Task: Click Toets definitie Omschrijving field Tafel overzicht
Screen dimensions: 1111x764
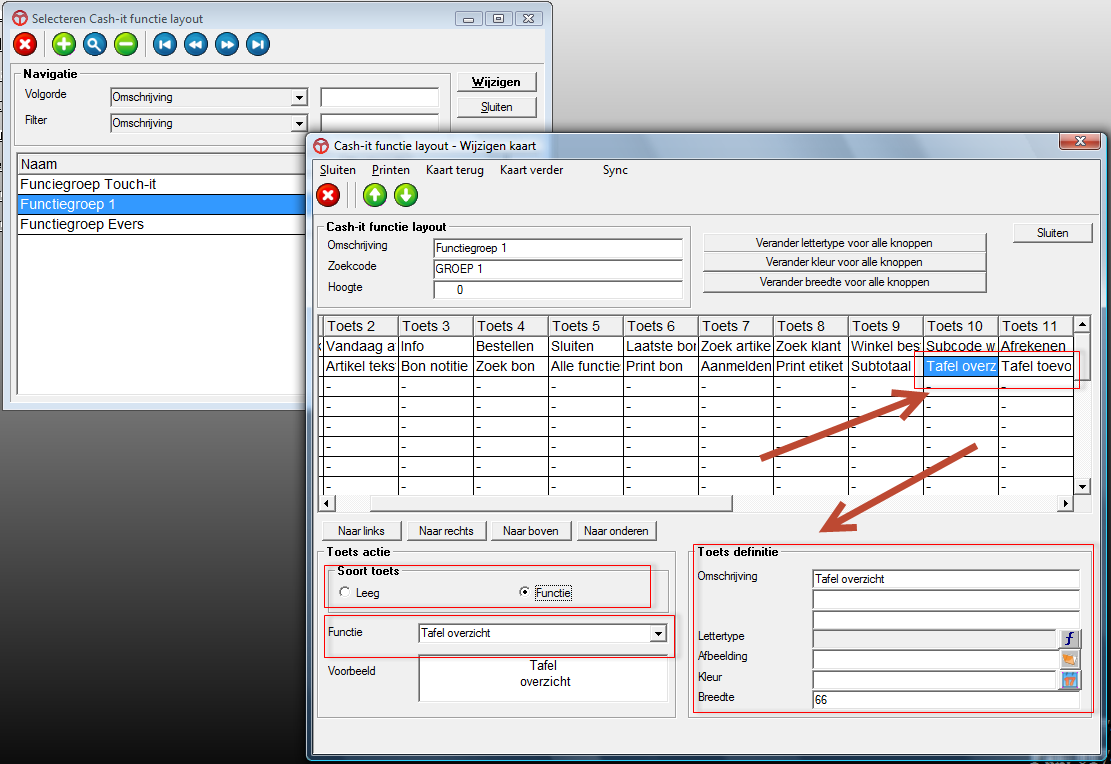Action: (946, 579)
